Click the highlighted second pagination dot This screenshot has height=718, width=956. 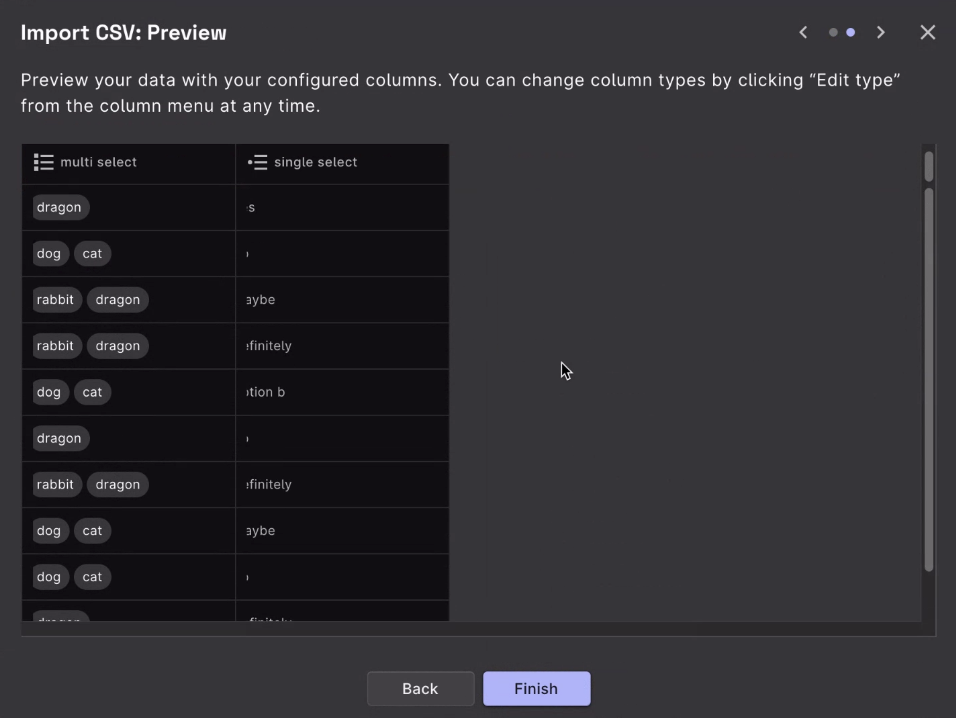[x=851, y=32]
